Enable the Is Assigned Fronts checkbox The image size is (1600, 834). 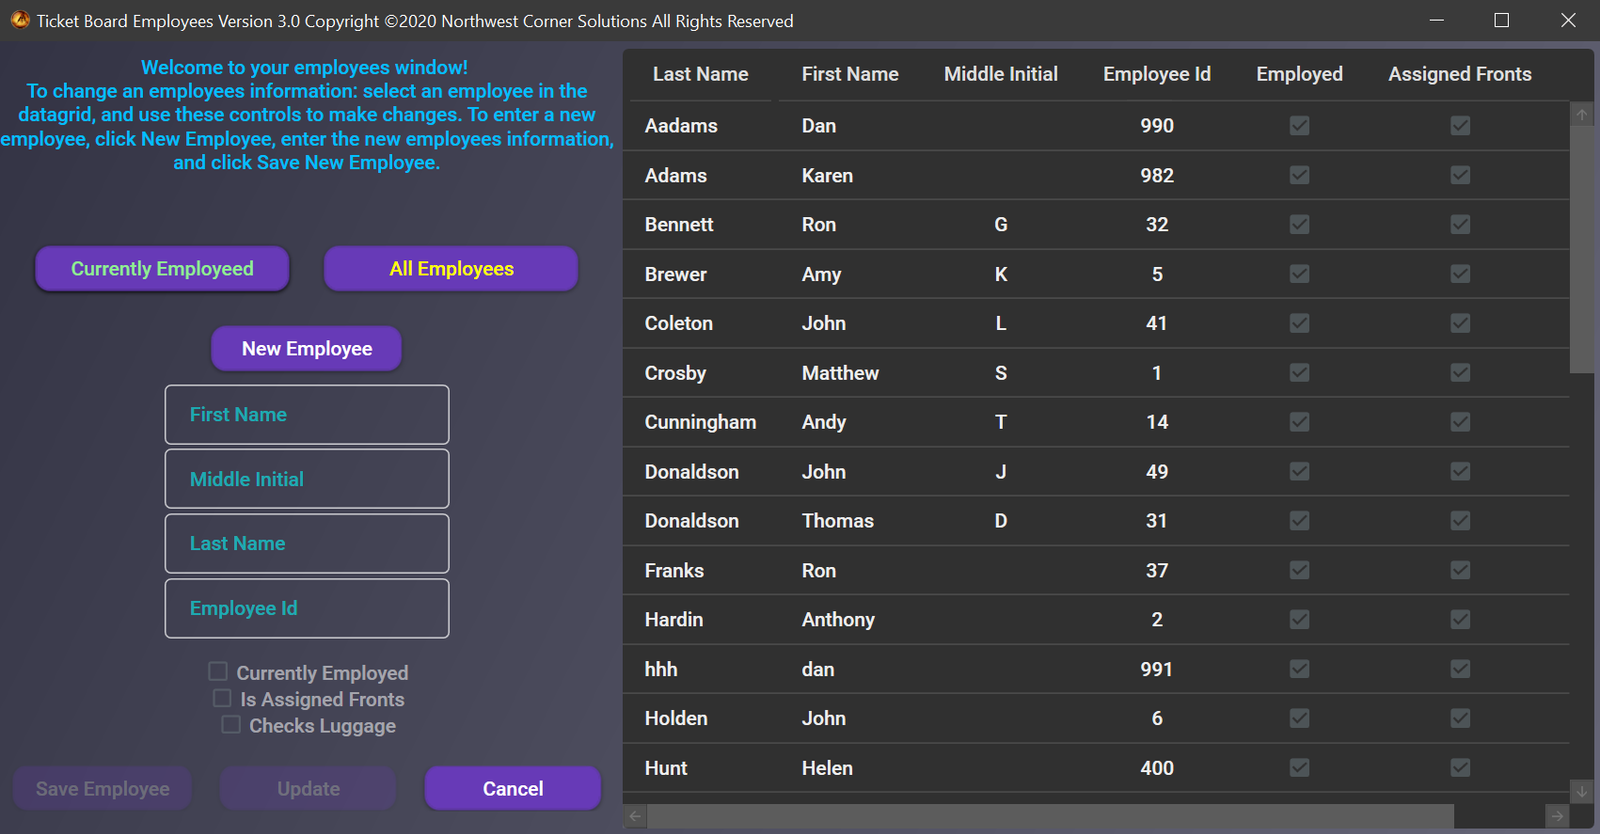[222, 698]
